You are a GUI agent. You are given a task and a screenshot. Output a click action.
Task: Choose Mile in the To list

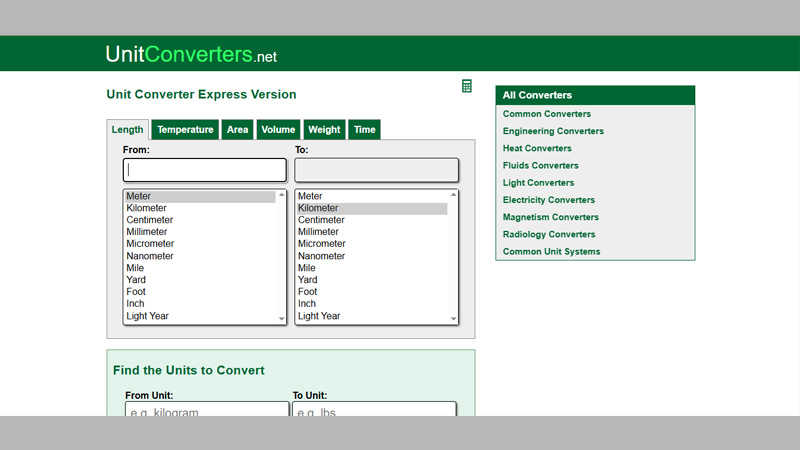307,268
